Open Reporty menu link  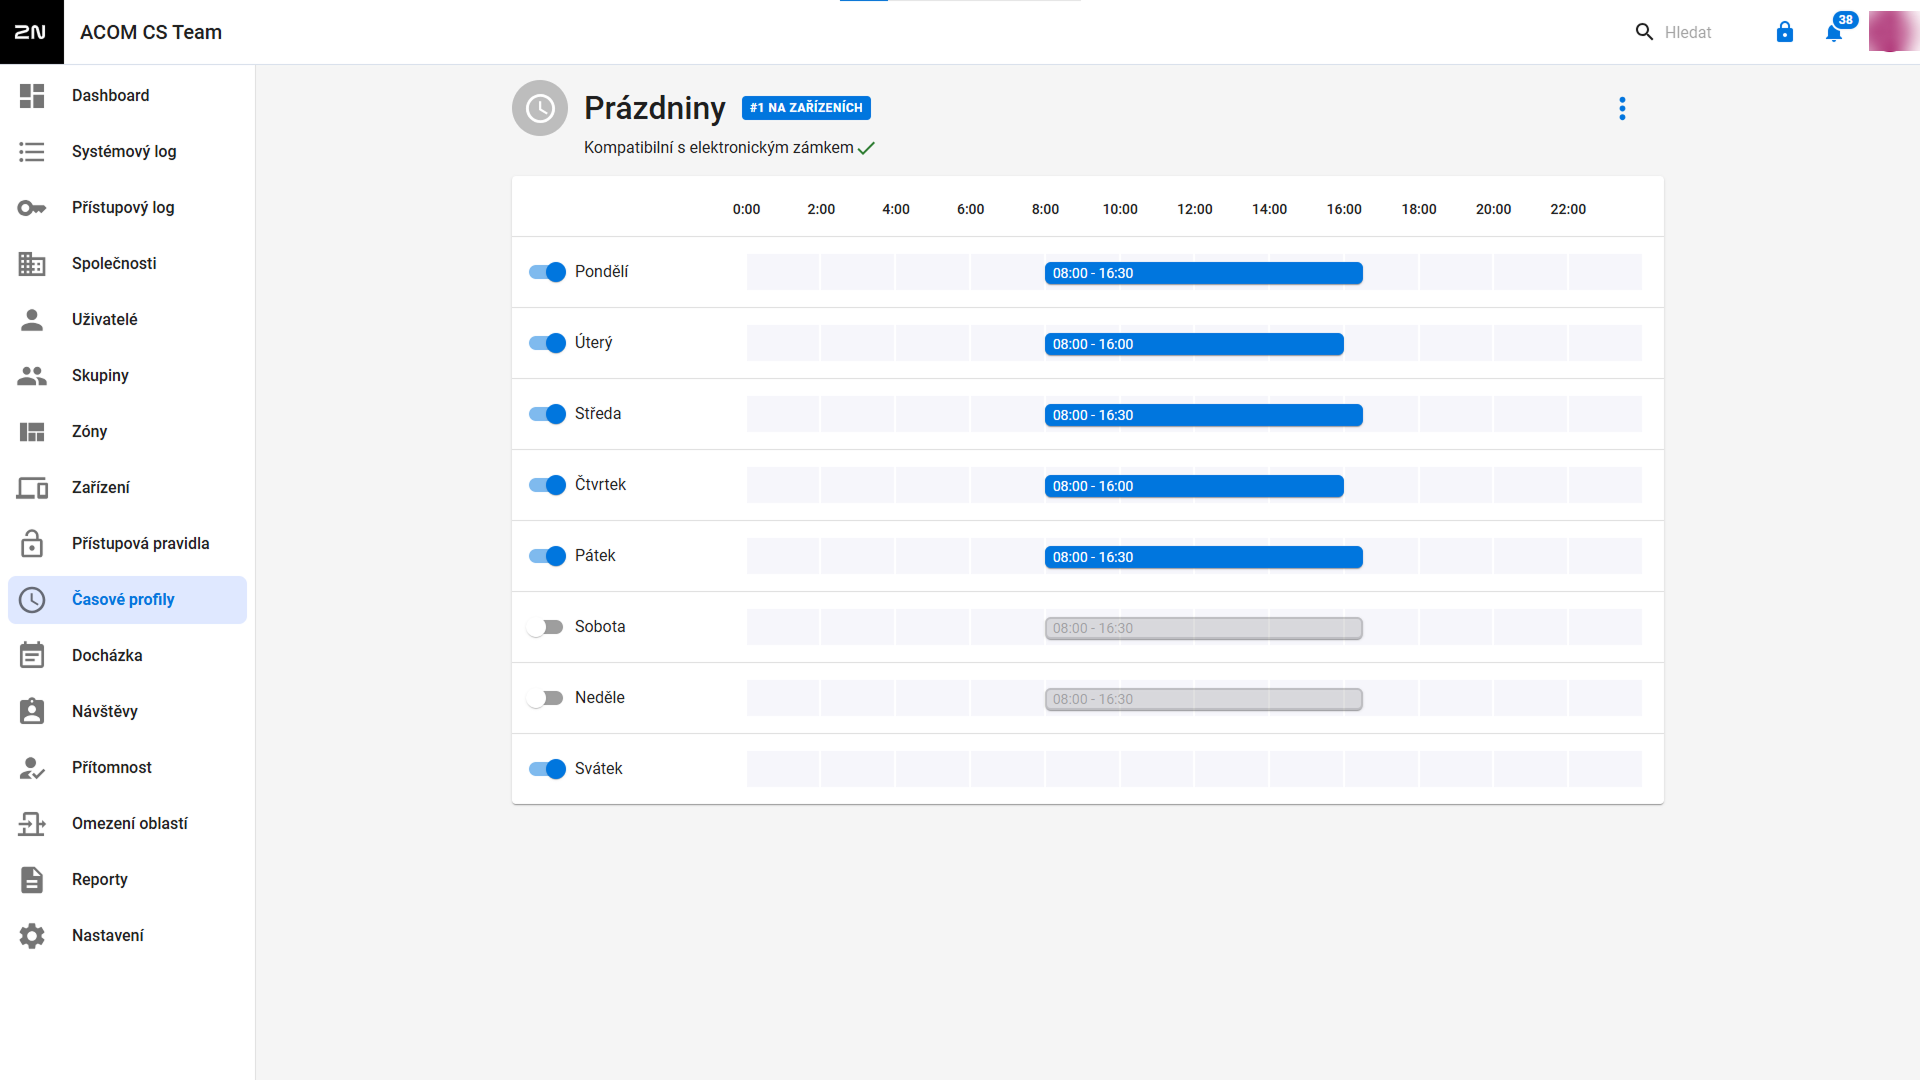coord(127,880)
